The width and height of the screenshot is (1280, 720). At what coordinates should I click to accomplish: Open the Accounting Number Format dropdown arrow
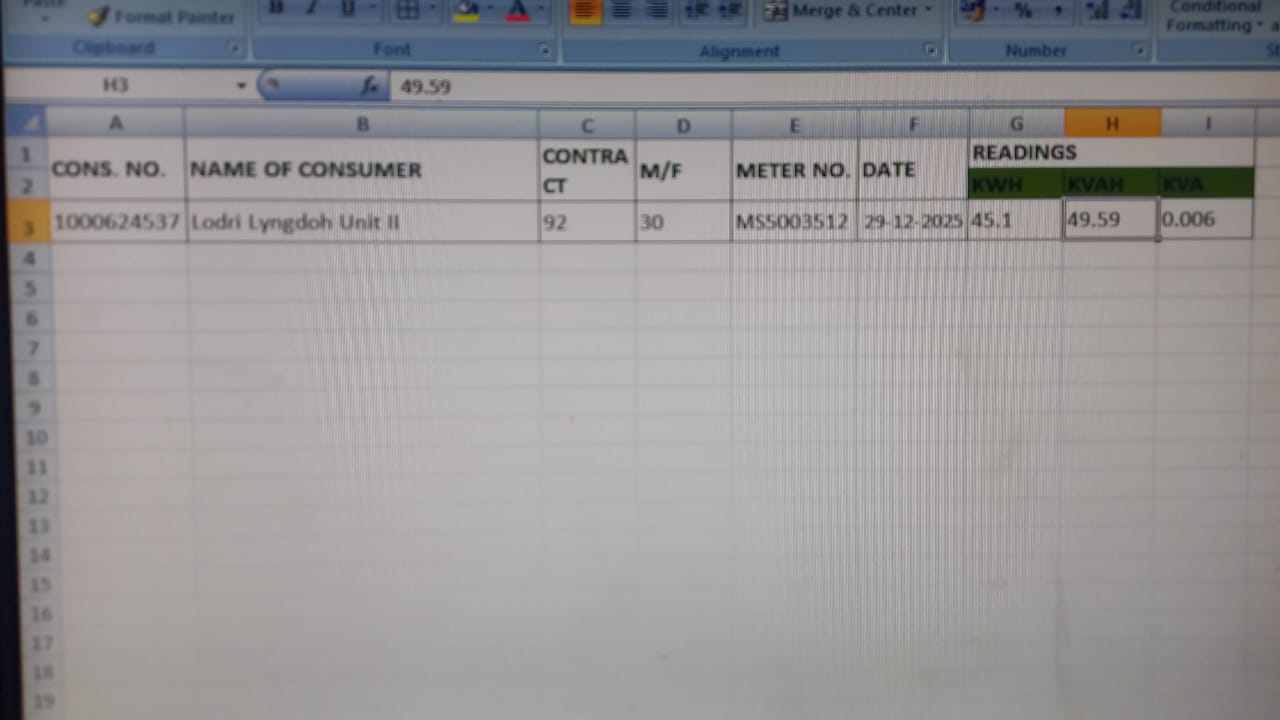pyautogui.click(x=996, y=11)
